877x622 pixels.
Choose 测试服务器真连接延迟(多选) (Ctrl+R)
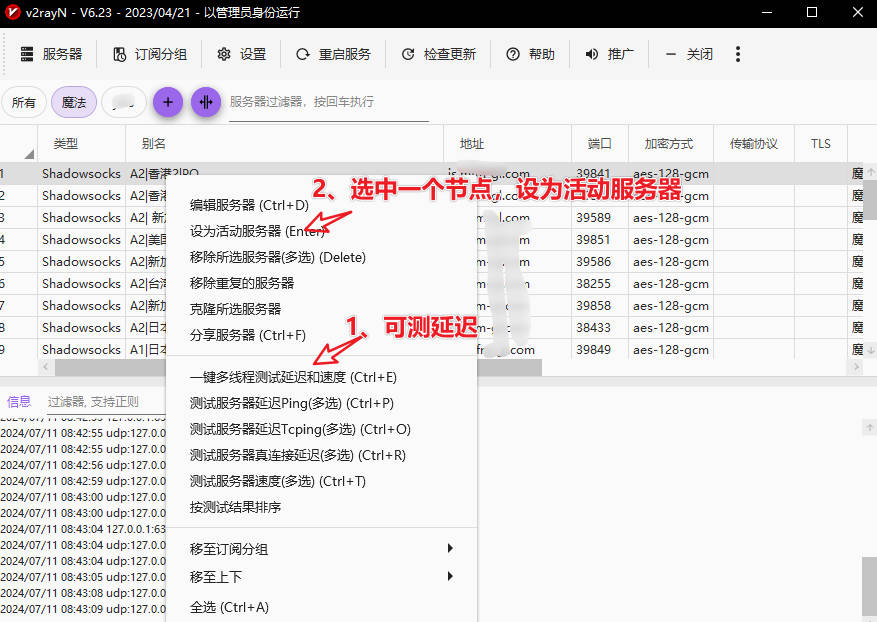322,455
